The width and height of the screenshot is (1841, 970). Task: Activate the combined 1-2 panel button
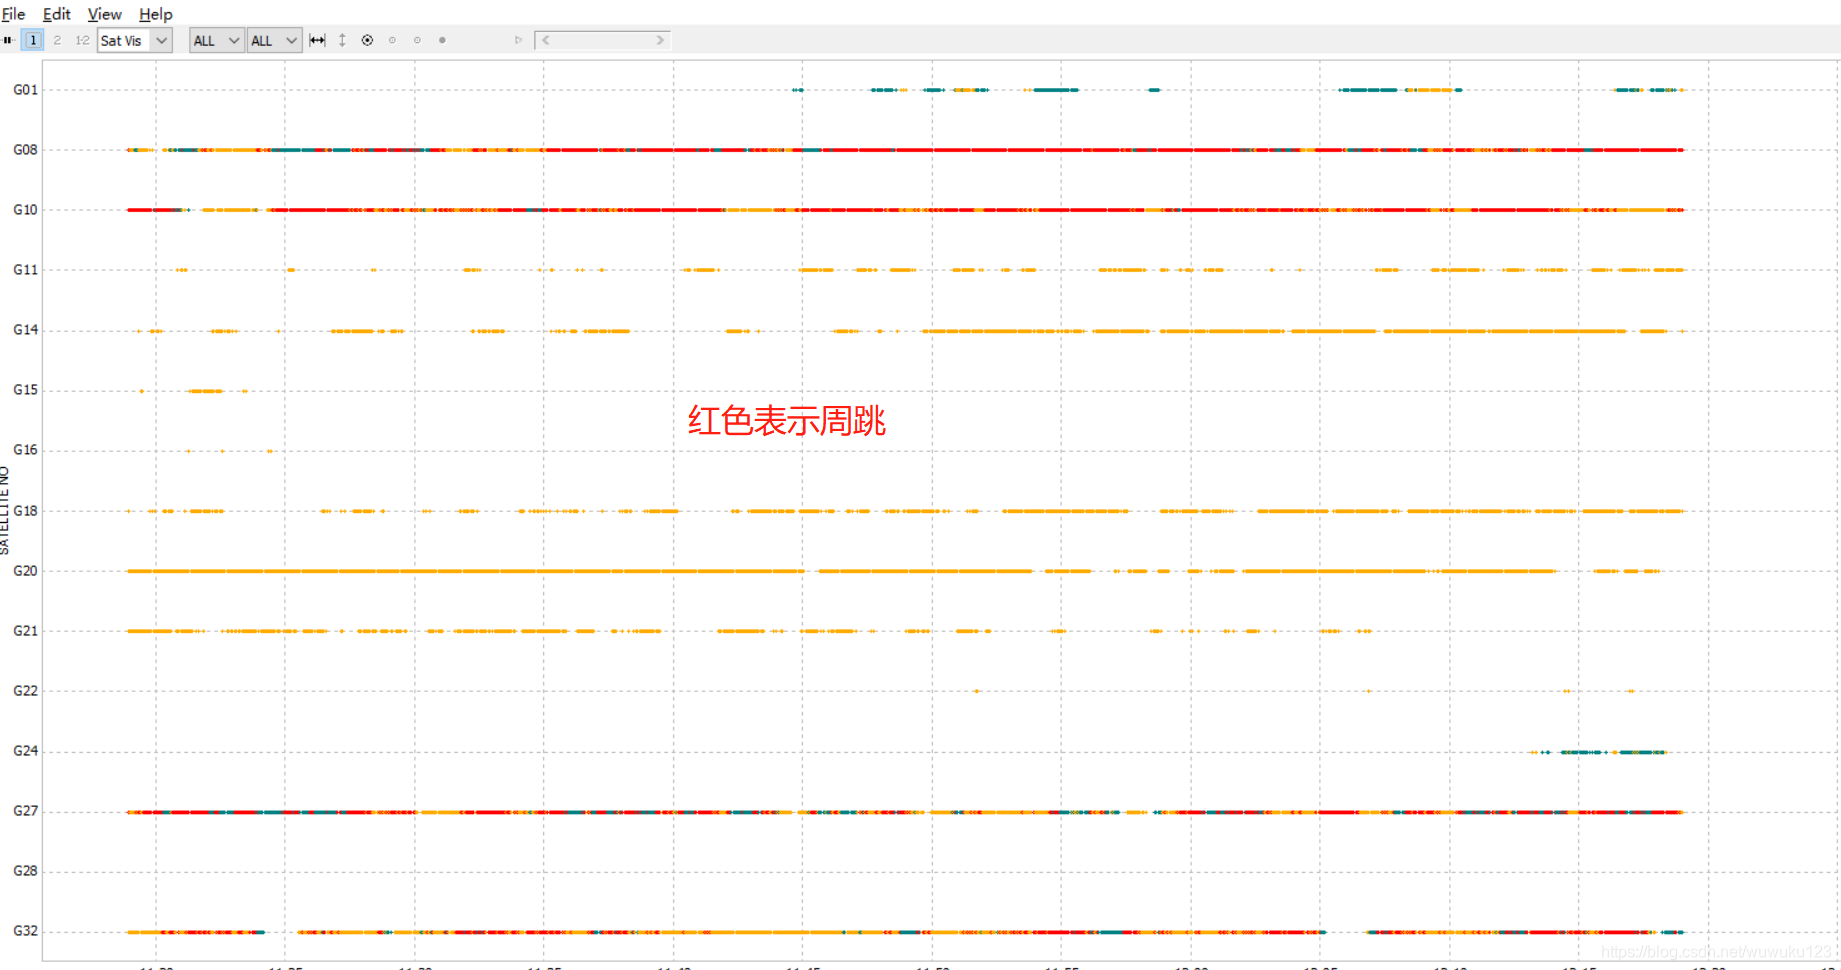[x=82, y=40]
